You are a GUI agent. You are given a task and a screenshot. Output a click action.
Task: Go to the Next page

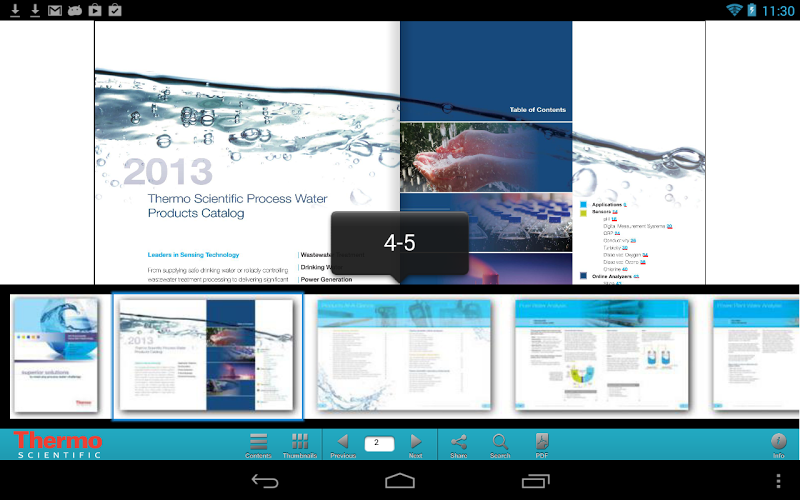(416, 445)
